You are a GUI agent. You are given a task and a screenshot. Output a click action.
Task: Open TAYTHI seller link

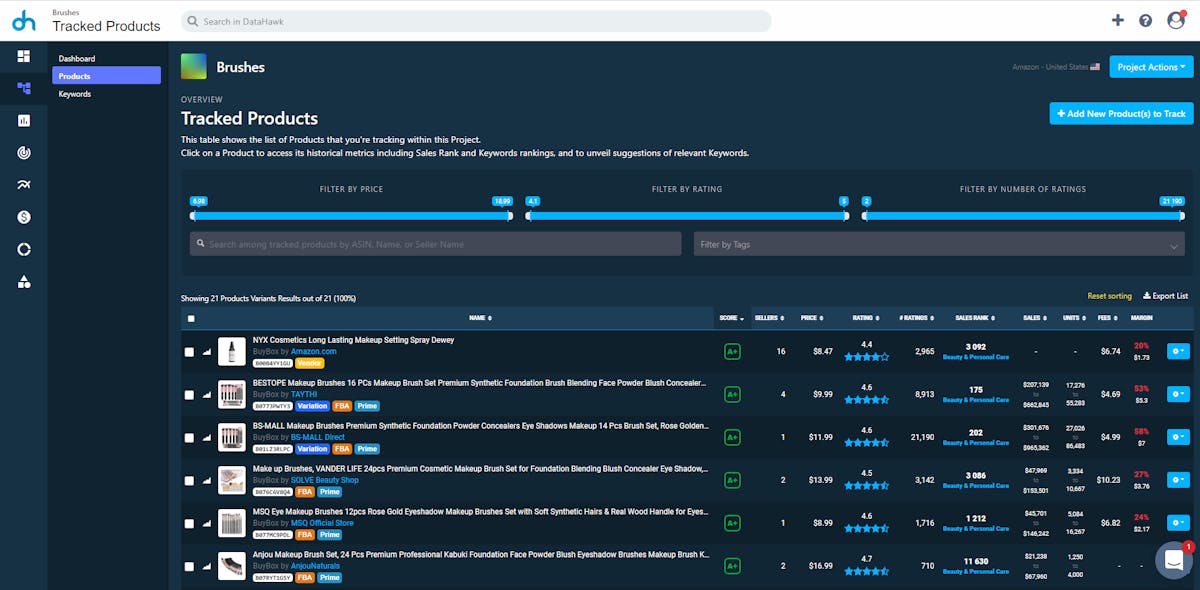click(x=304, y=394)
